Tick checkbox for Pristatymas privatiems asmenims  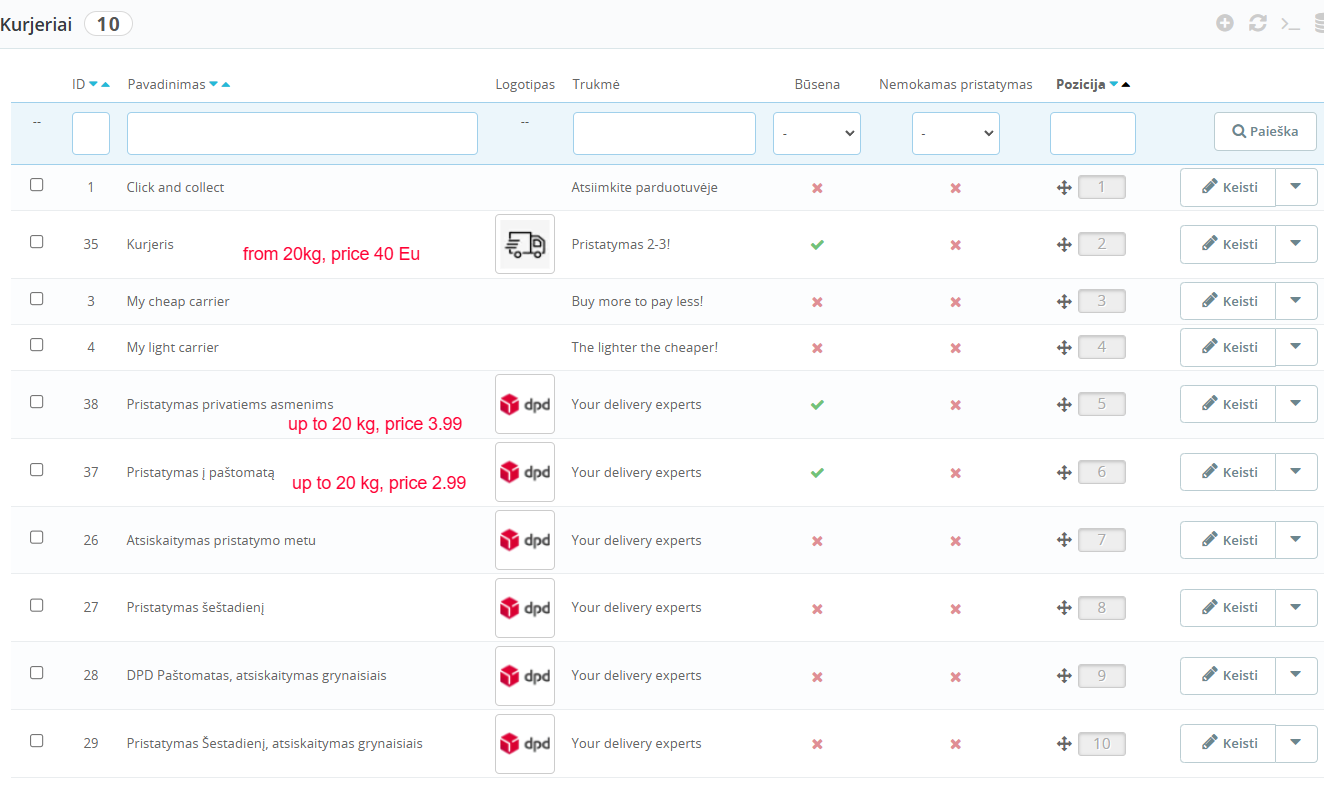tap(37, 402)
